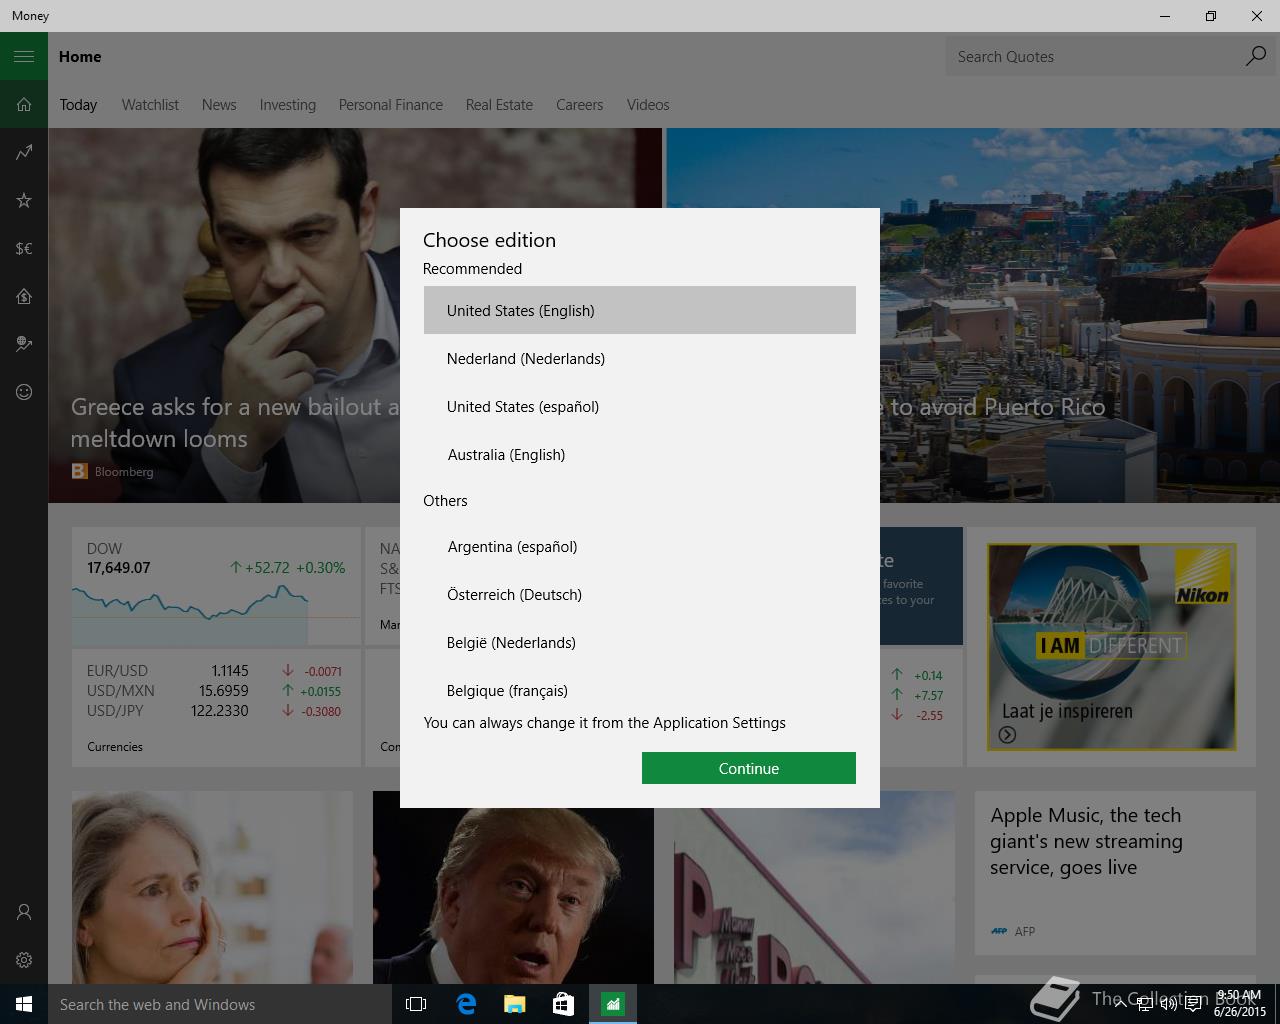Select United States (English) edition
1280x1024 pixels.
(640, 310)
